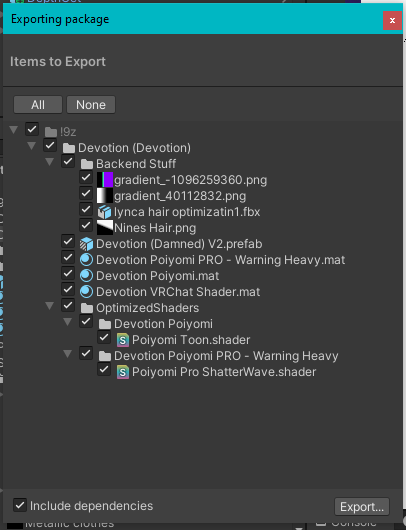This screenshot has width=406, height=530.
Task: Select the Devotion Poiyomi.mat name
Action: pos(158,276)
